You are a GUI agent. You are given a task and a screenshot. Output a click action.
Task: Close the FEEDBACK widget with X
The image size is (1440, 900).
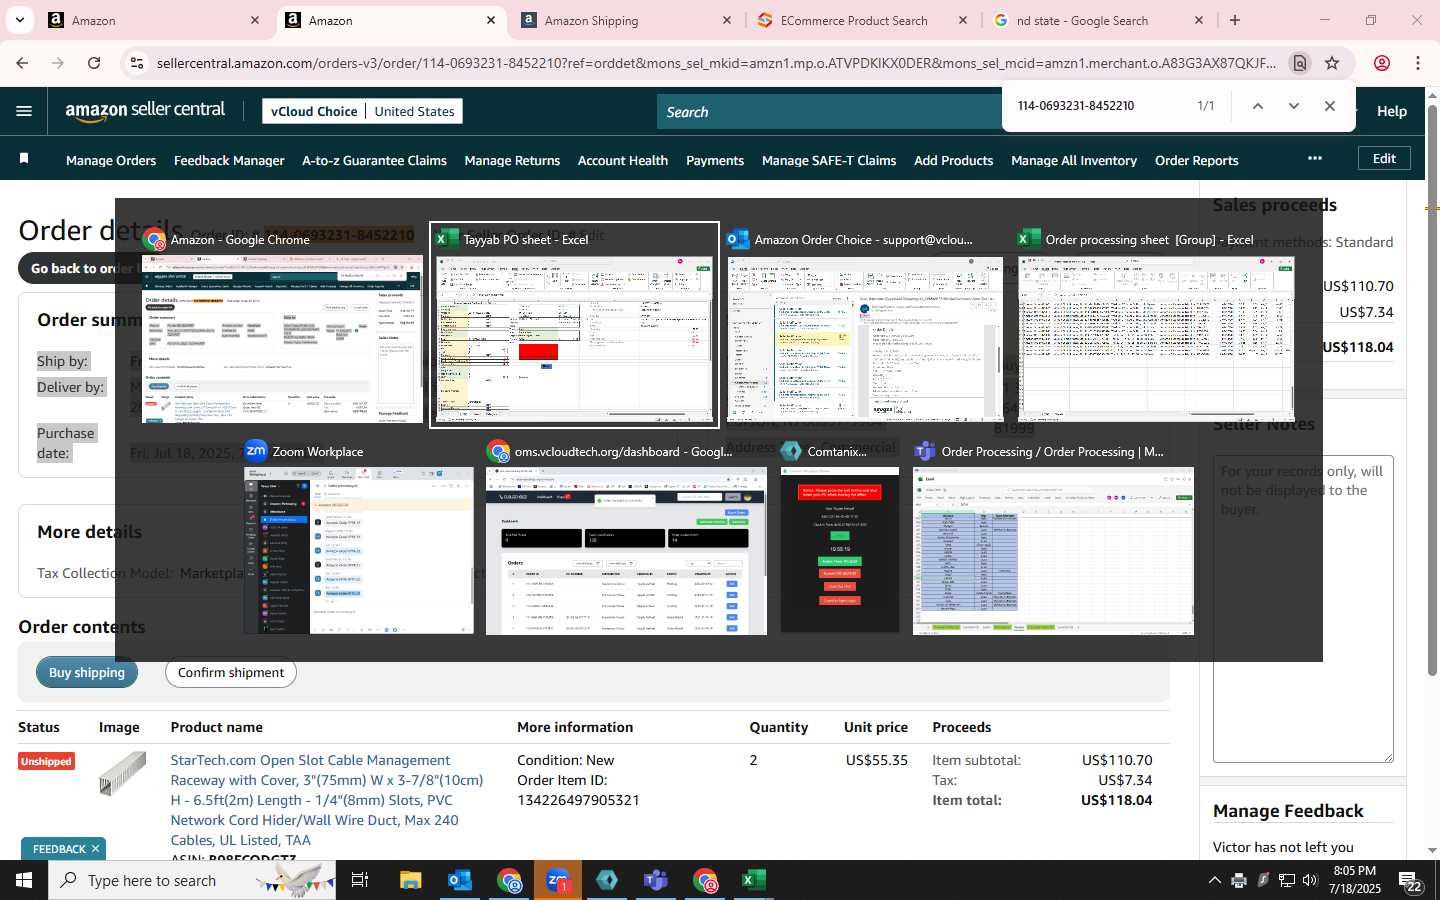click(95, 849)
